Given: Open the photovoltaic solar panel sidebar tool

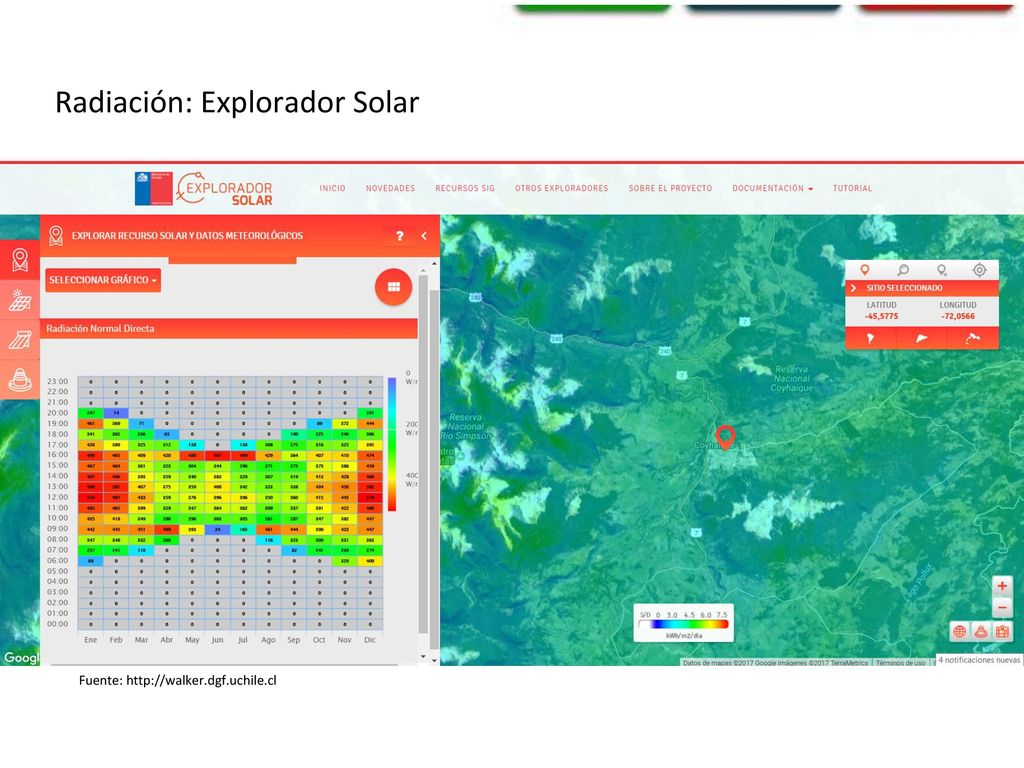Looking at the screenshot, I should [x=20, y=300].
